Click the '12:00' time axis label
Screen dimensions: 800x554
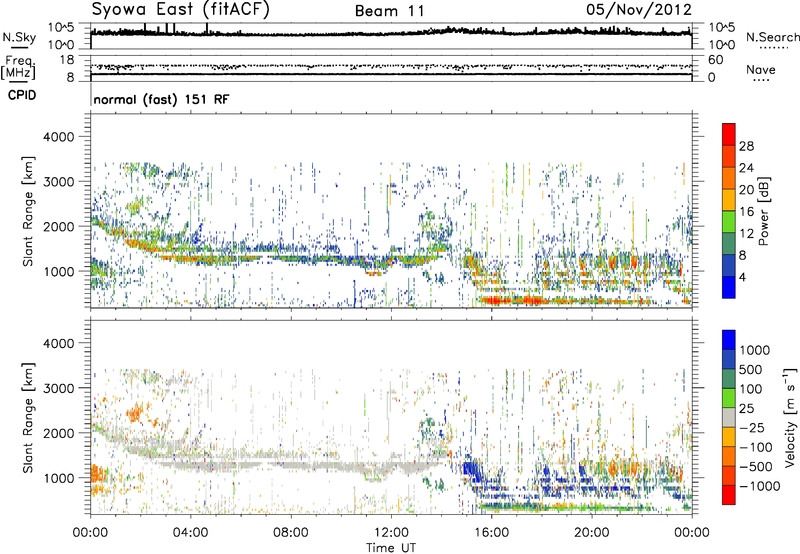391,533
